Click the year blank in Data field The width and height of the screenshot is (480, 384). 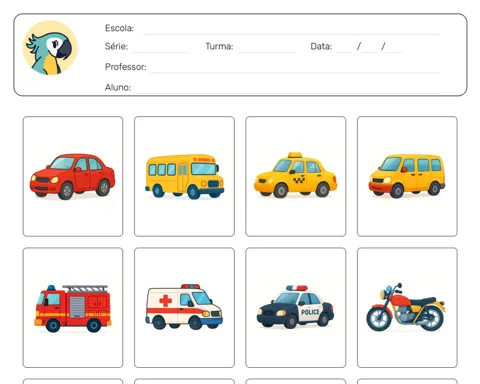point(394,52)
